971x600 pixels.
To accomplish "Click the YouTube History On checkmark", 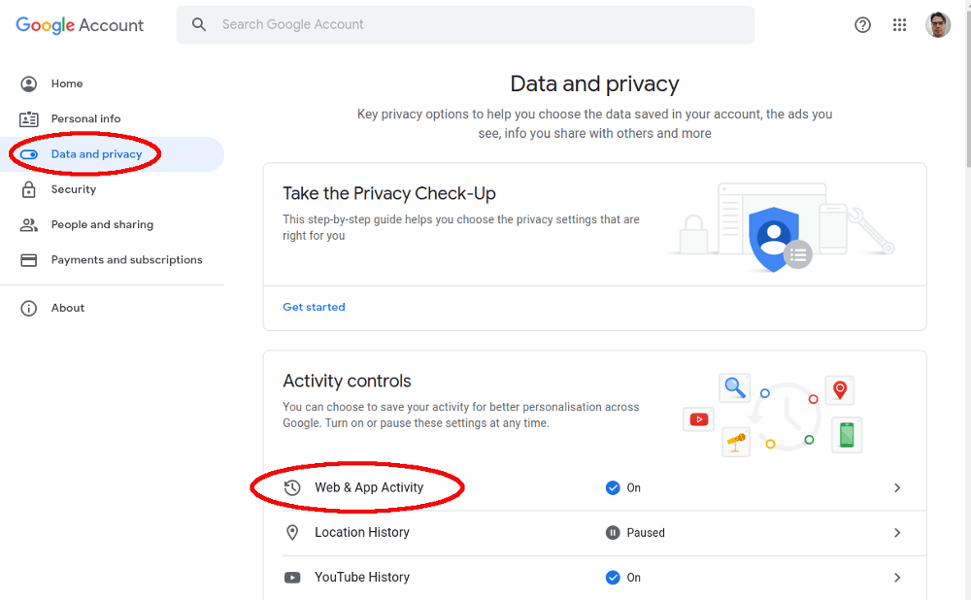I will (612, 578).
